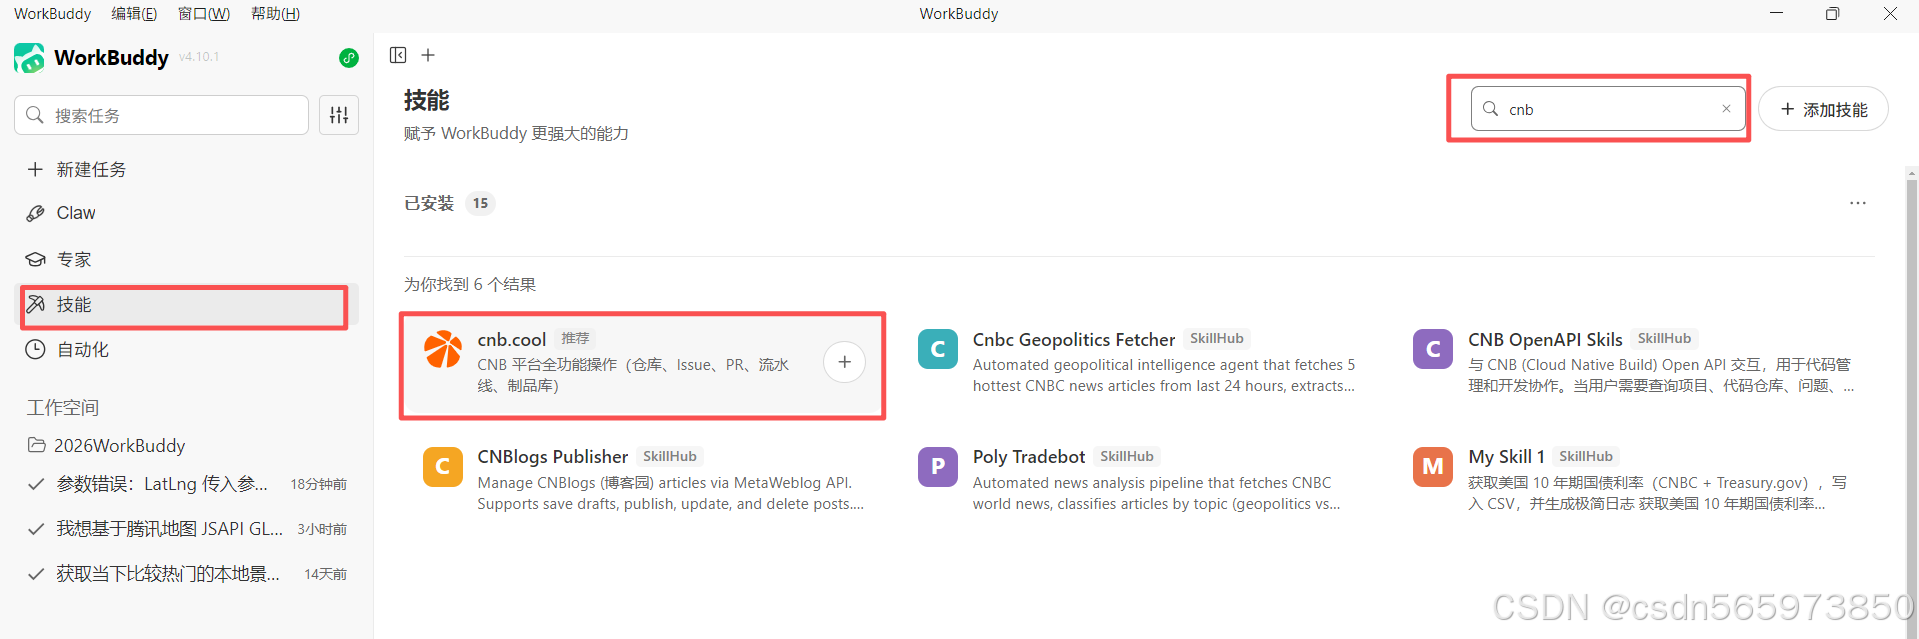Screen dimensions: 1919x639
Task: Click SkillHub tag on Poly Tradebot
Action: click(1127, 456)
